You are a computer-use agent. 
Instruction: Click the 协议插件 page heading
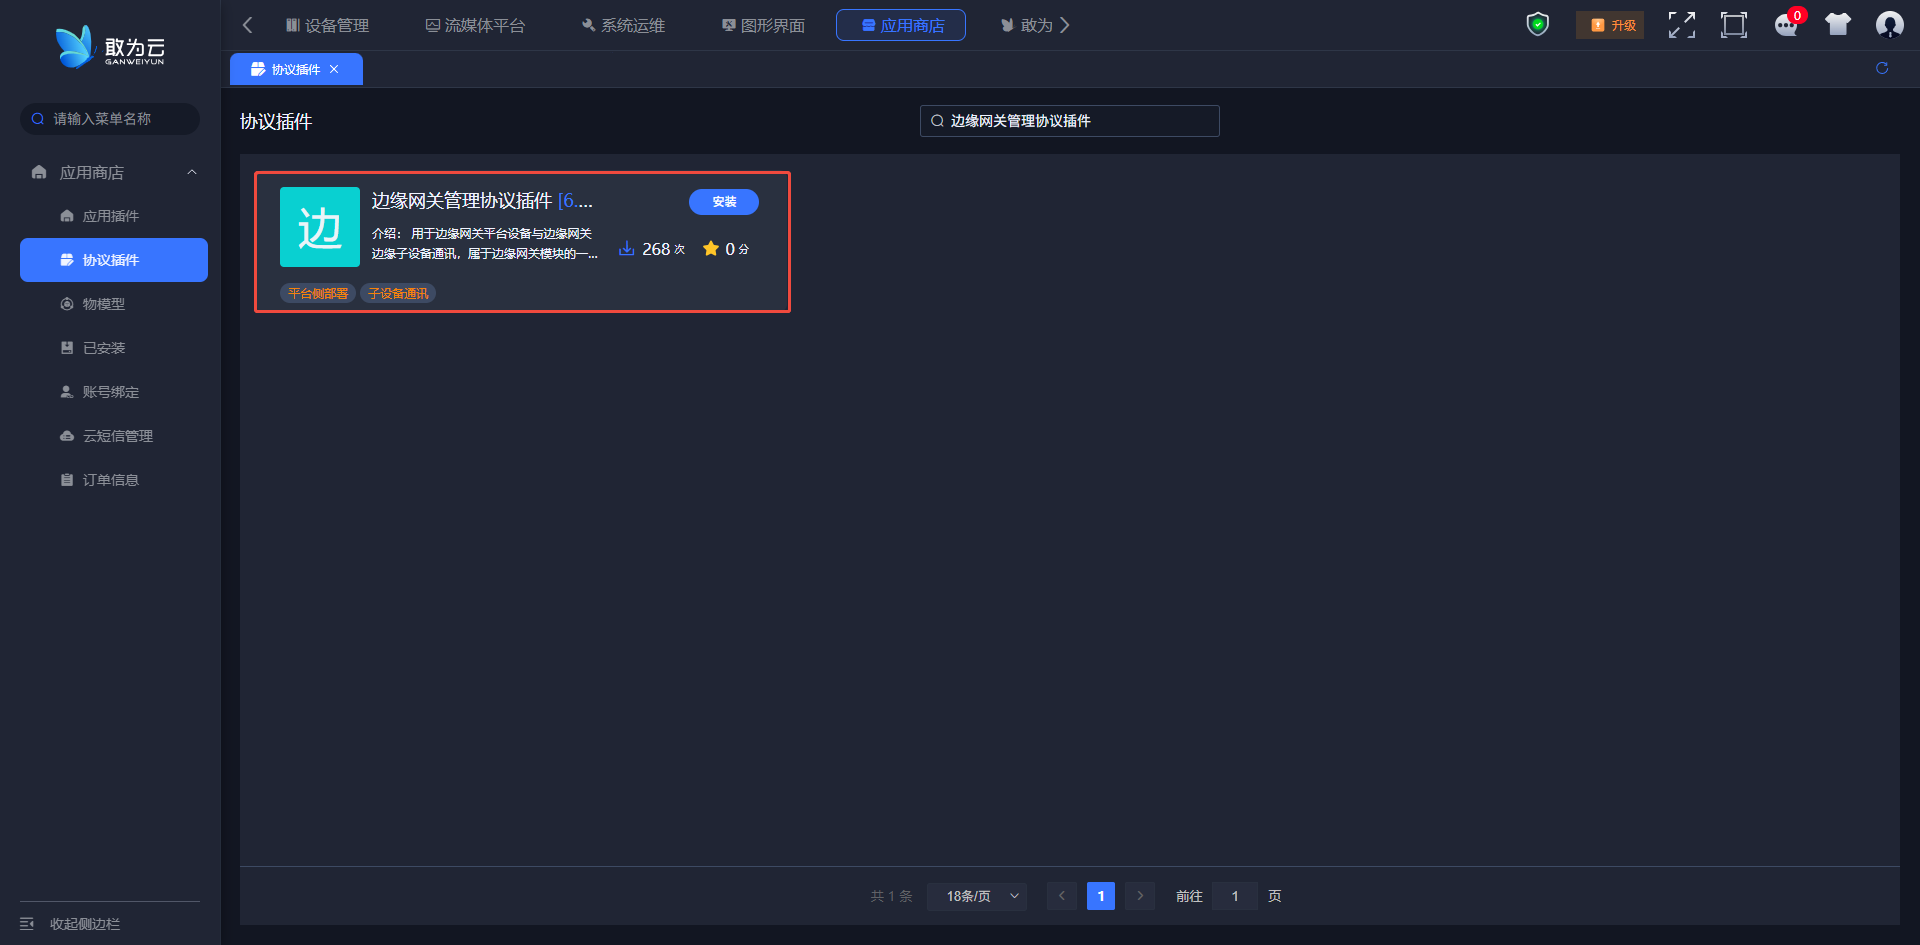click(276, 121)
